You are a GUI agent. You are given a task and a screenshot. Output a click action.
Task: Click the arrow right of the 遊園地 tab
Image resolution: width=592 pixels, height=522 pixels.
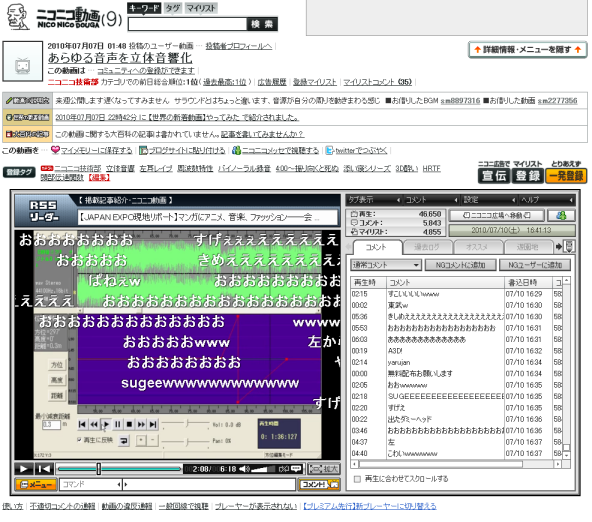tap(559, 247)
